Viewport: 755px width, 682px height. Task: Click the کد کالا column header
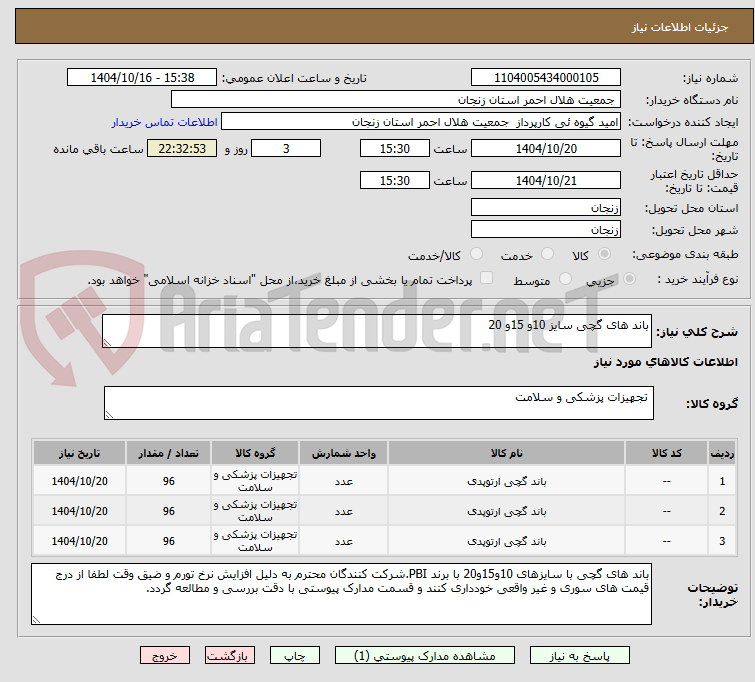(666, 453)
